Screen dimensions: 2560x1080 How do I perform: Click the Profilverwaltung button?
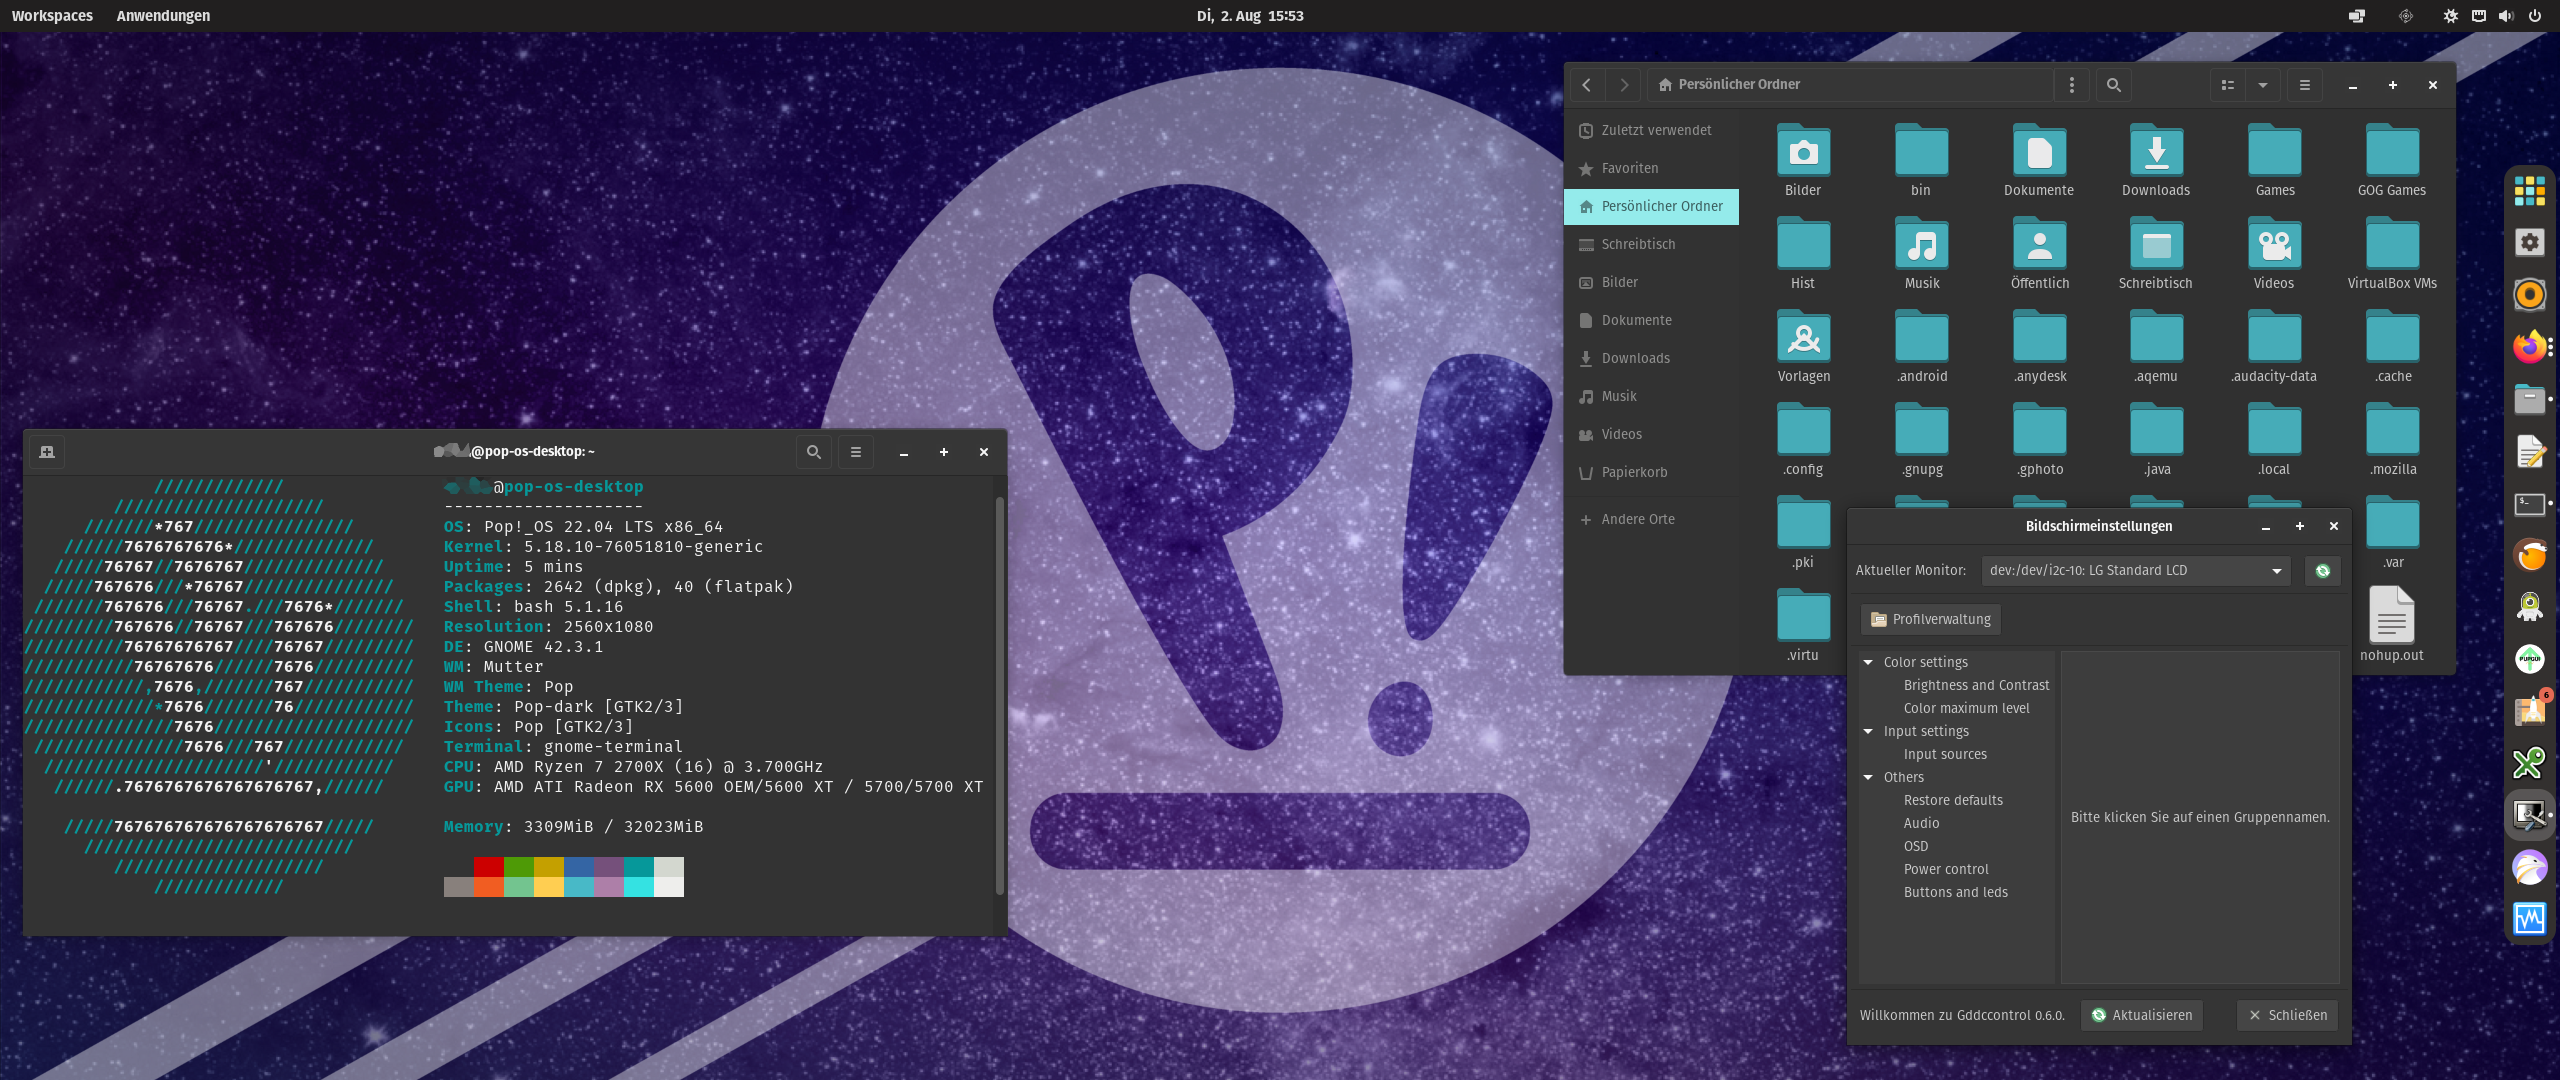(1930, 619)
